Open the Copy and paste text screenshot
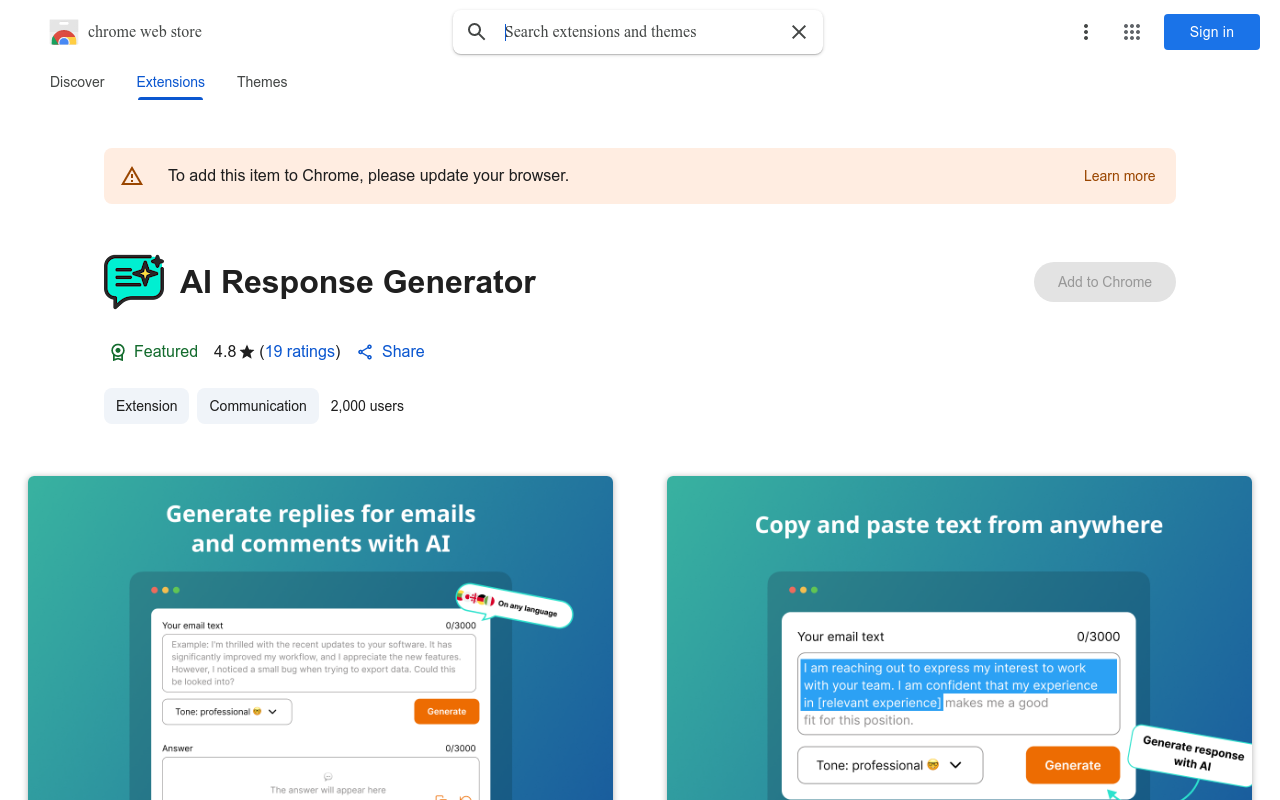The width and height of the screenshot is (1280, 800). [x=959, y=638]
